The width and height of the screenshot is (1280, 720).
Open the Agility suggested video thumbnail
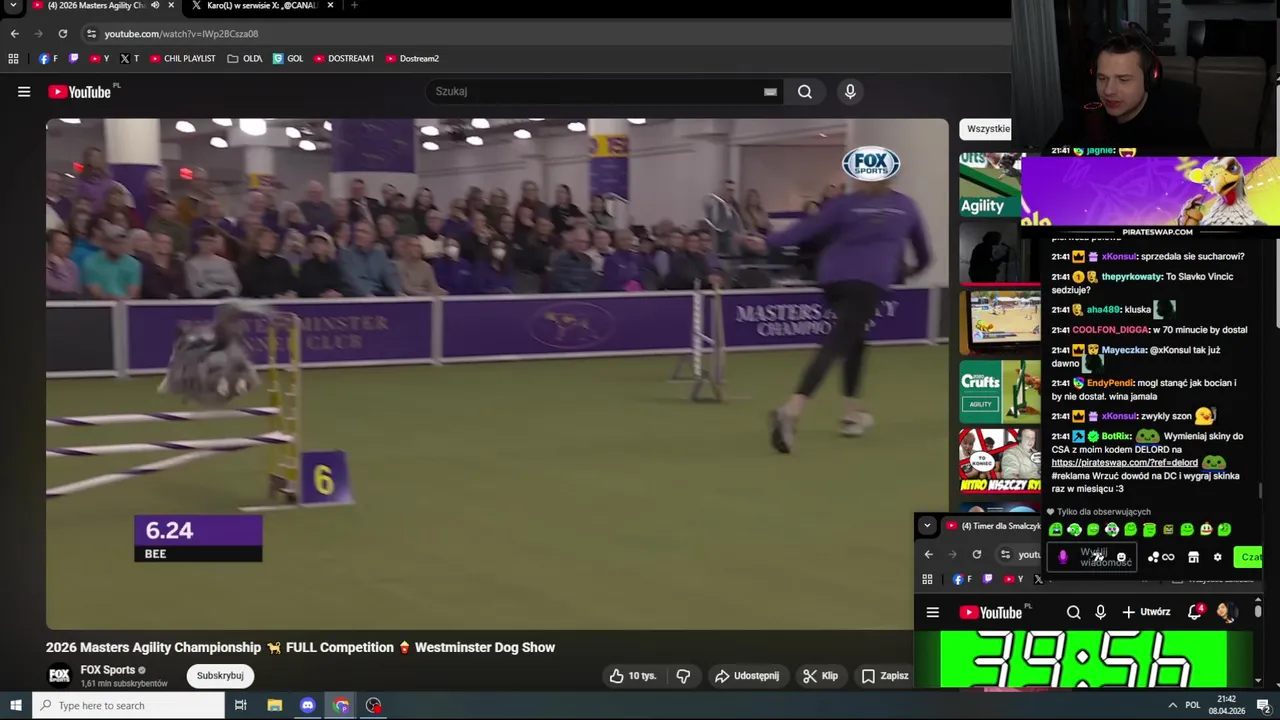click(x=990, y=185)
